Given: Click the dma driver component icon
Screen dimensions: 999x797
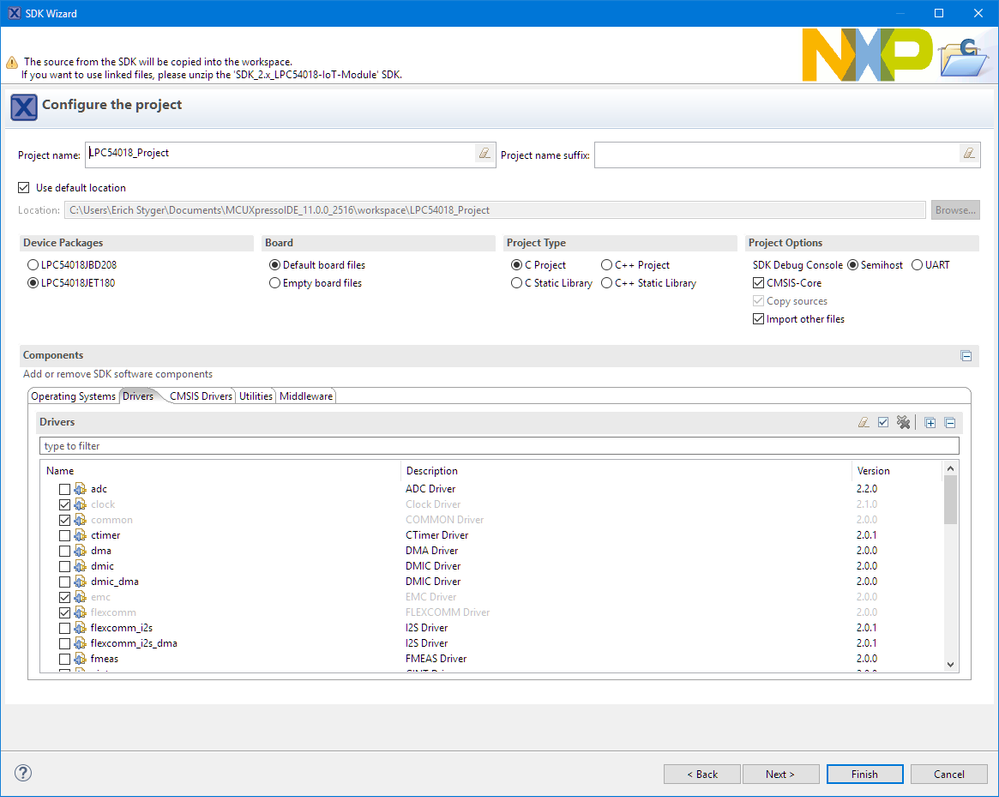Looking at the screenshot, I should 80,550.
